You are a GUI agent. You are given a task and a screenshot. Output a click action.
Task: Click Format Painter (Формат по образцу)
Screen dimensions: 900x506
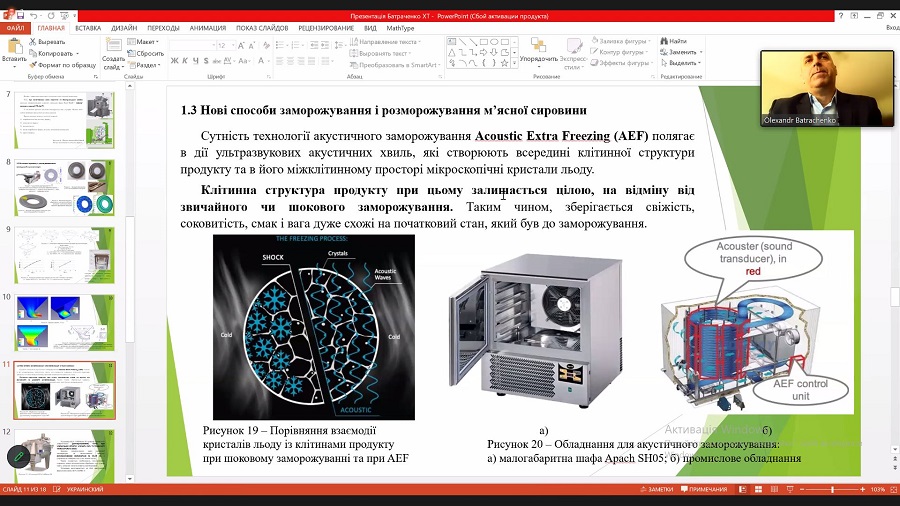[63, 65]
